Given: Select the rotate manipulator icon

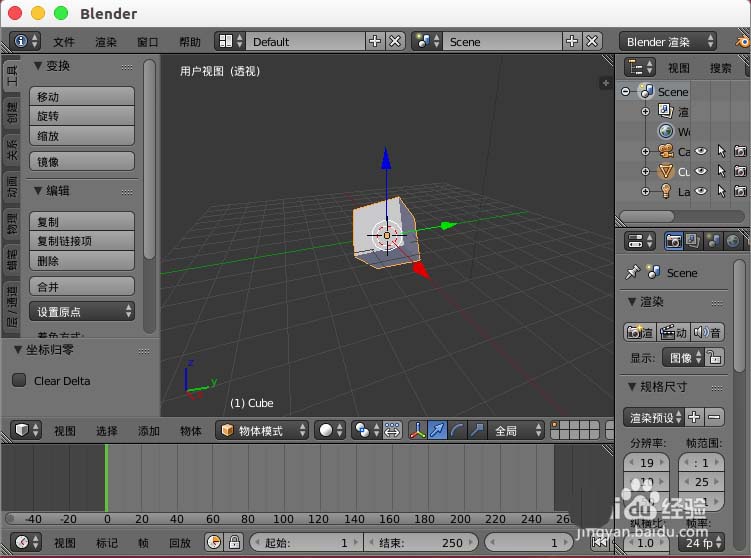Looking at the screenshot, I should click(457, 430).
